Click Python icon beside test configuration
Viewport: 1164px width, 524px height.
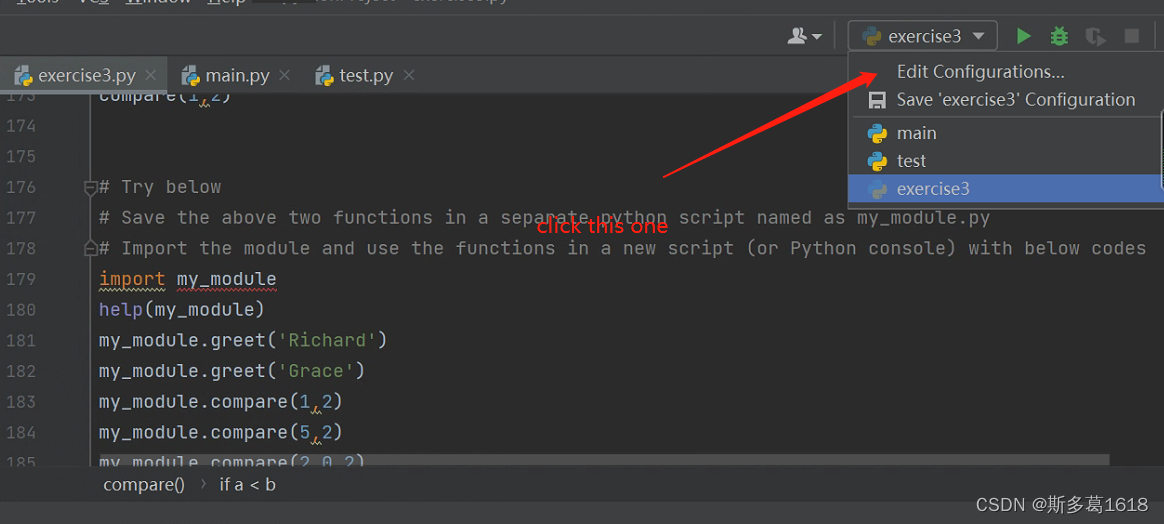(x=877, y=161)
